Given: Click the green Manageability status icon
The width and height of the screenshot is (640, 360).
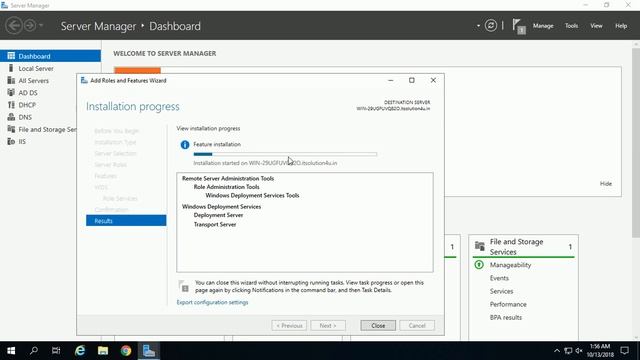Looking at the screenshot, I should click(479, 265).
